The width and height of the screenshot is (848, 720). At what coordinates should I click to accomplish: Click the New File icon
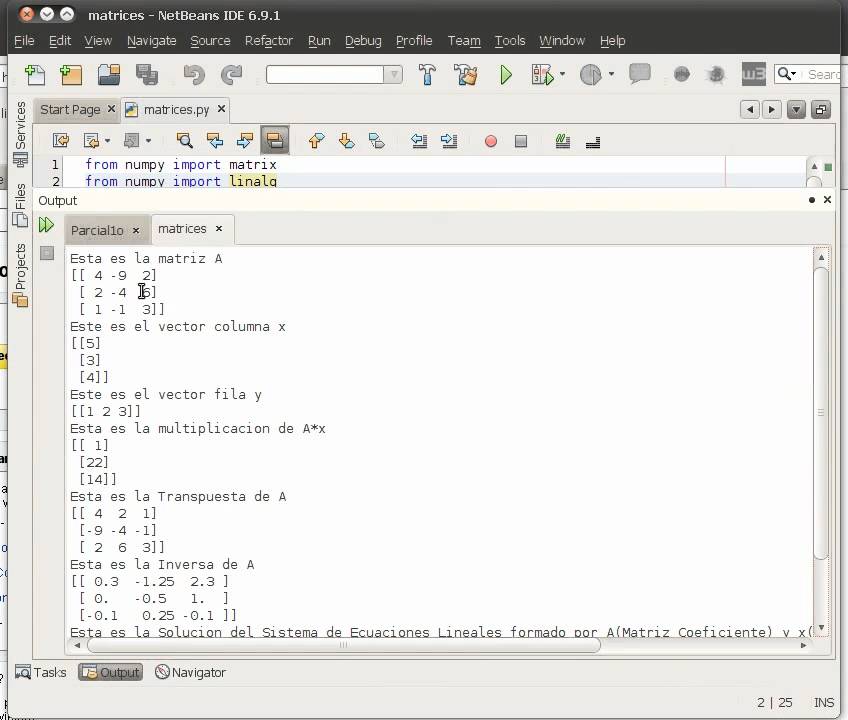tap(35, 75)
